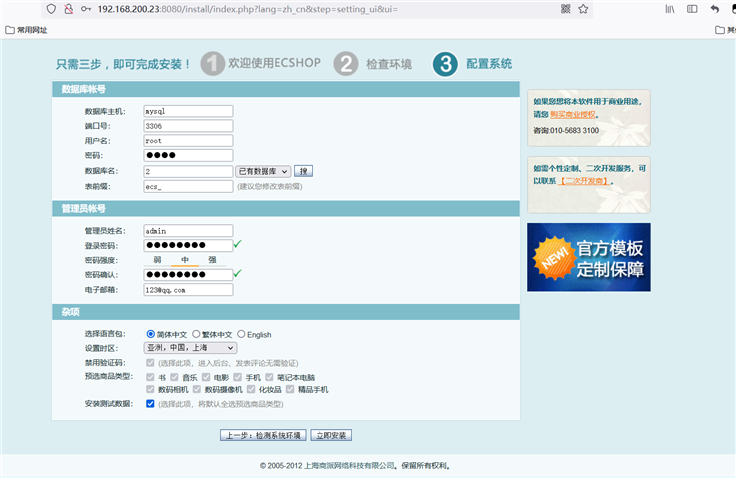The image size is (736, 478).
Task: Click step 3 circle 配置系统
Action: [445, 64]
